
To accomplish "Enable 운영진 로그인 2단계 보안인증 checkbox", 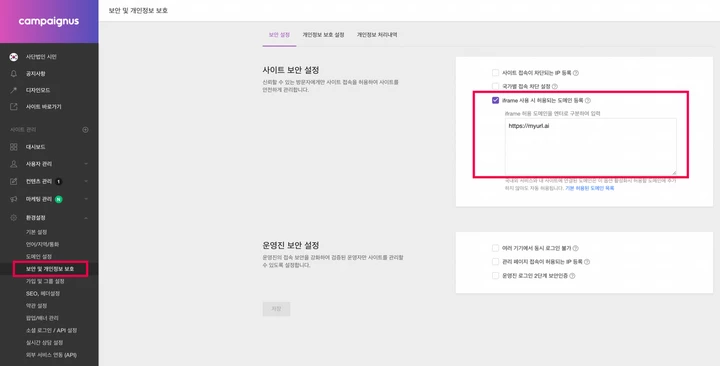I will click(495, 276).
